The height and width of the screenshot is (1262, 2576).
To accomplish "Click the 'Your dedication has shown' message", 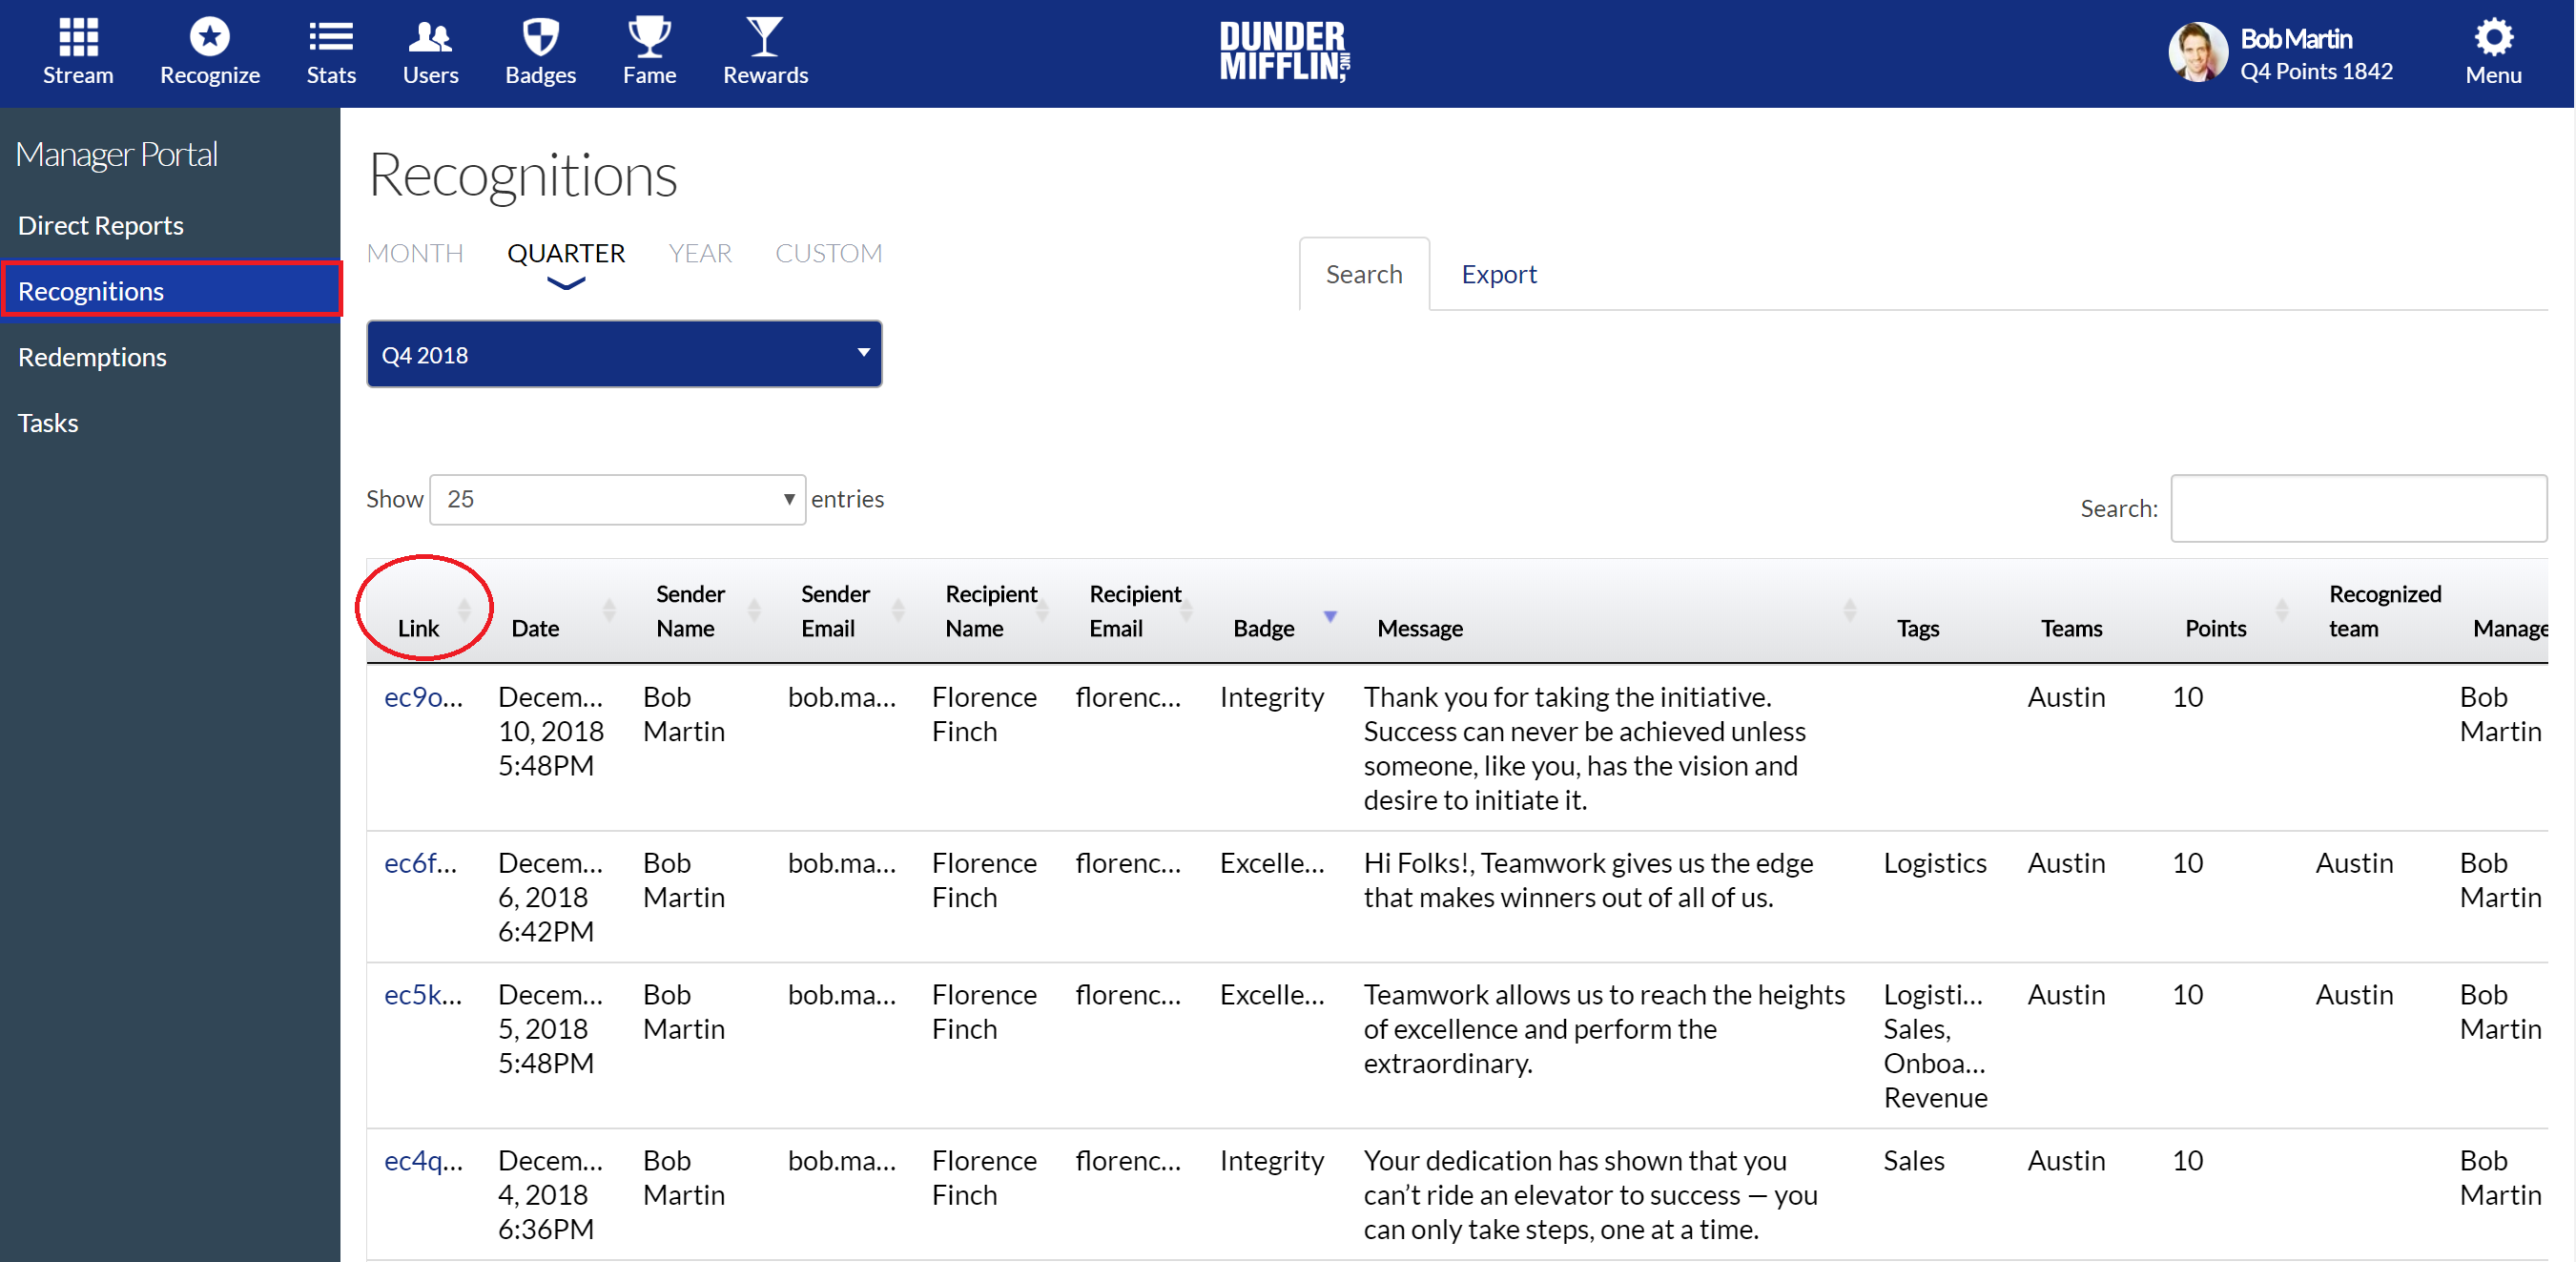I will tap(1590, 1195).
